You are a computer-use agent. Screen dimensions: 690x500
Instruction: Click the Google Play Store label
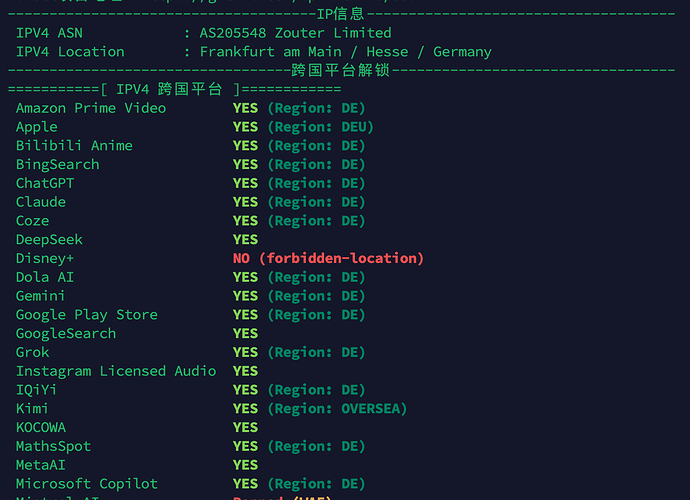click(87, 315)
